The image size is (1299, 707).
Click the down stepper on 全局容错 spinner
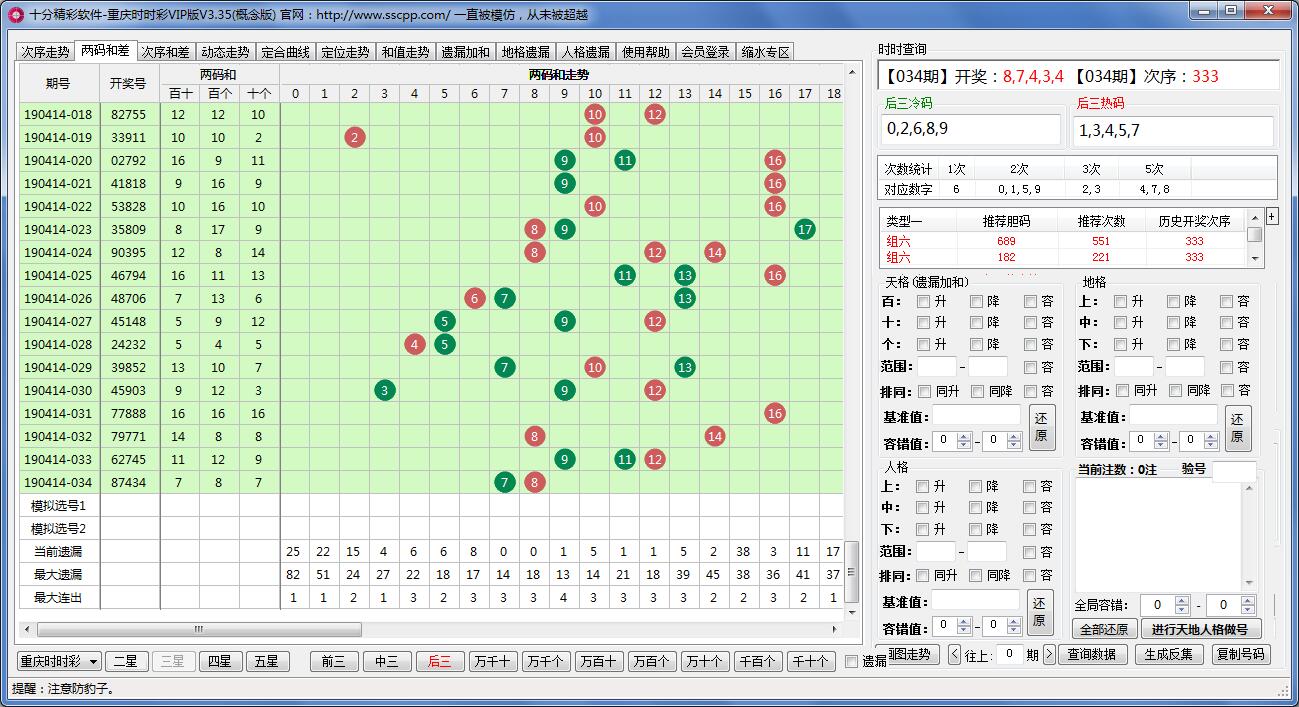coord(1181,610)
